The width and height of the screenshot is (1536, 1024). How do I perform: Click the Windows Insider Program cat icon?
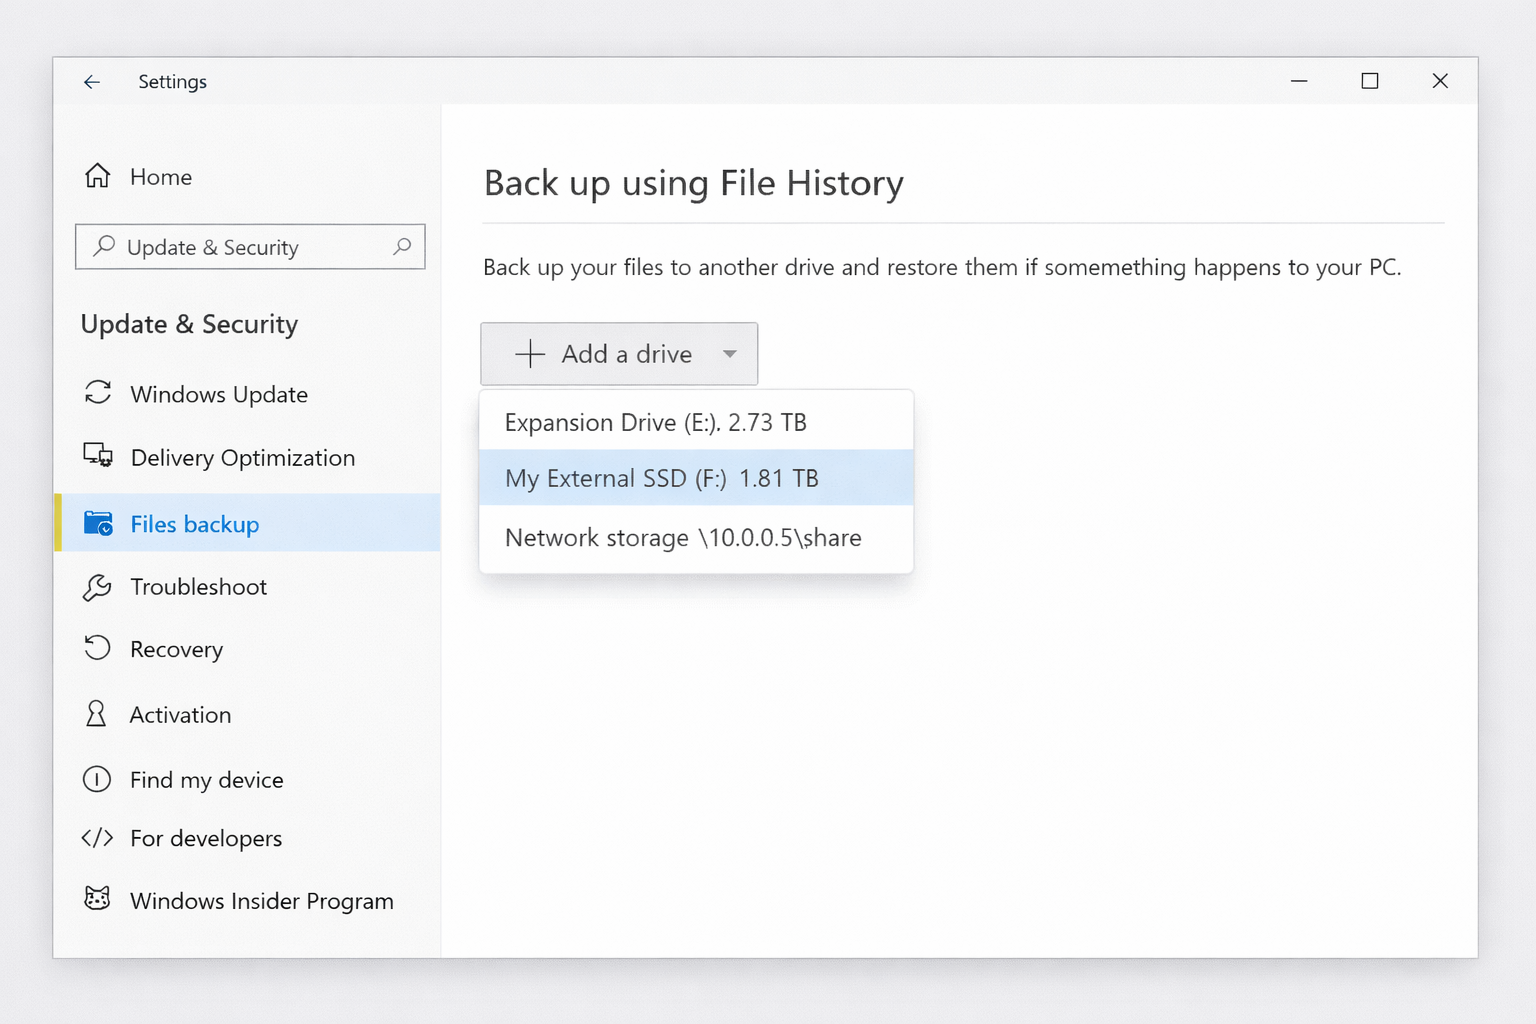(97, 899)
